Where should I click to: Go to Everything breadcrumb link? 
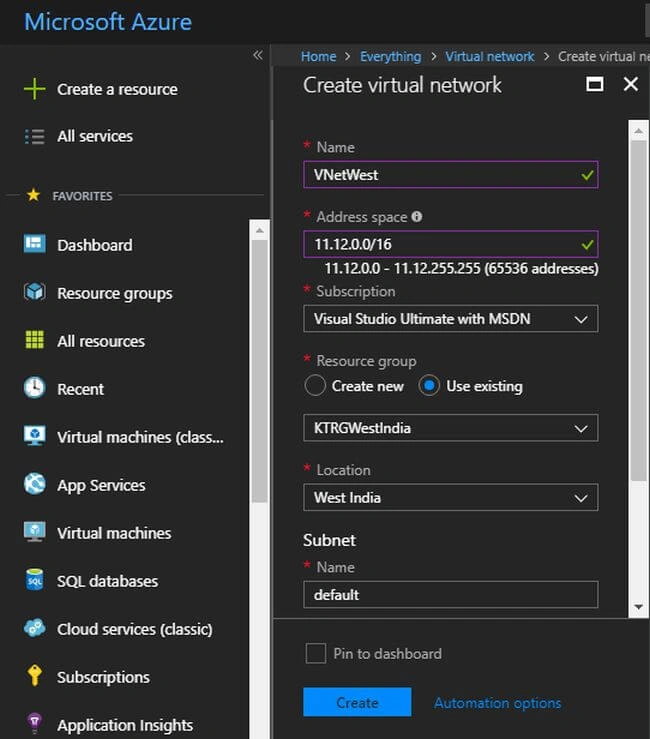pyautogui.click(x=391, y=57)
